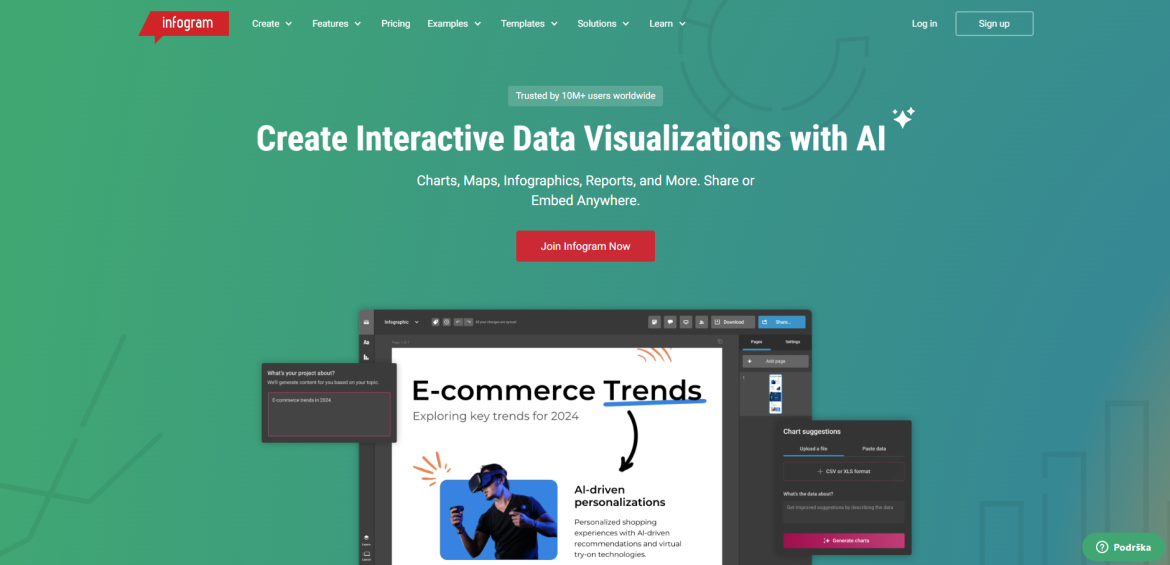Image resolution: width=1170 pixels, height=565 pixels.
Task: Click the duplicate page icon above canvas
Action: pos(720,341)
